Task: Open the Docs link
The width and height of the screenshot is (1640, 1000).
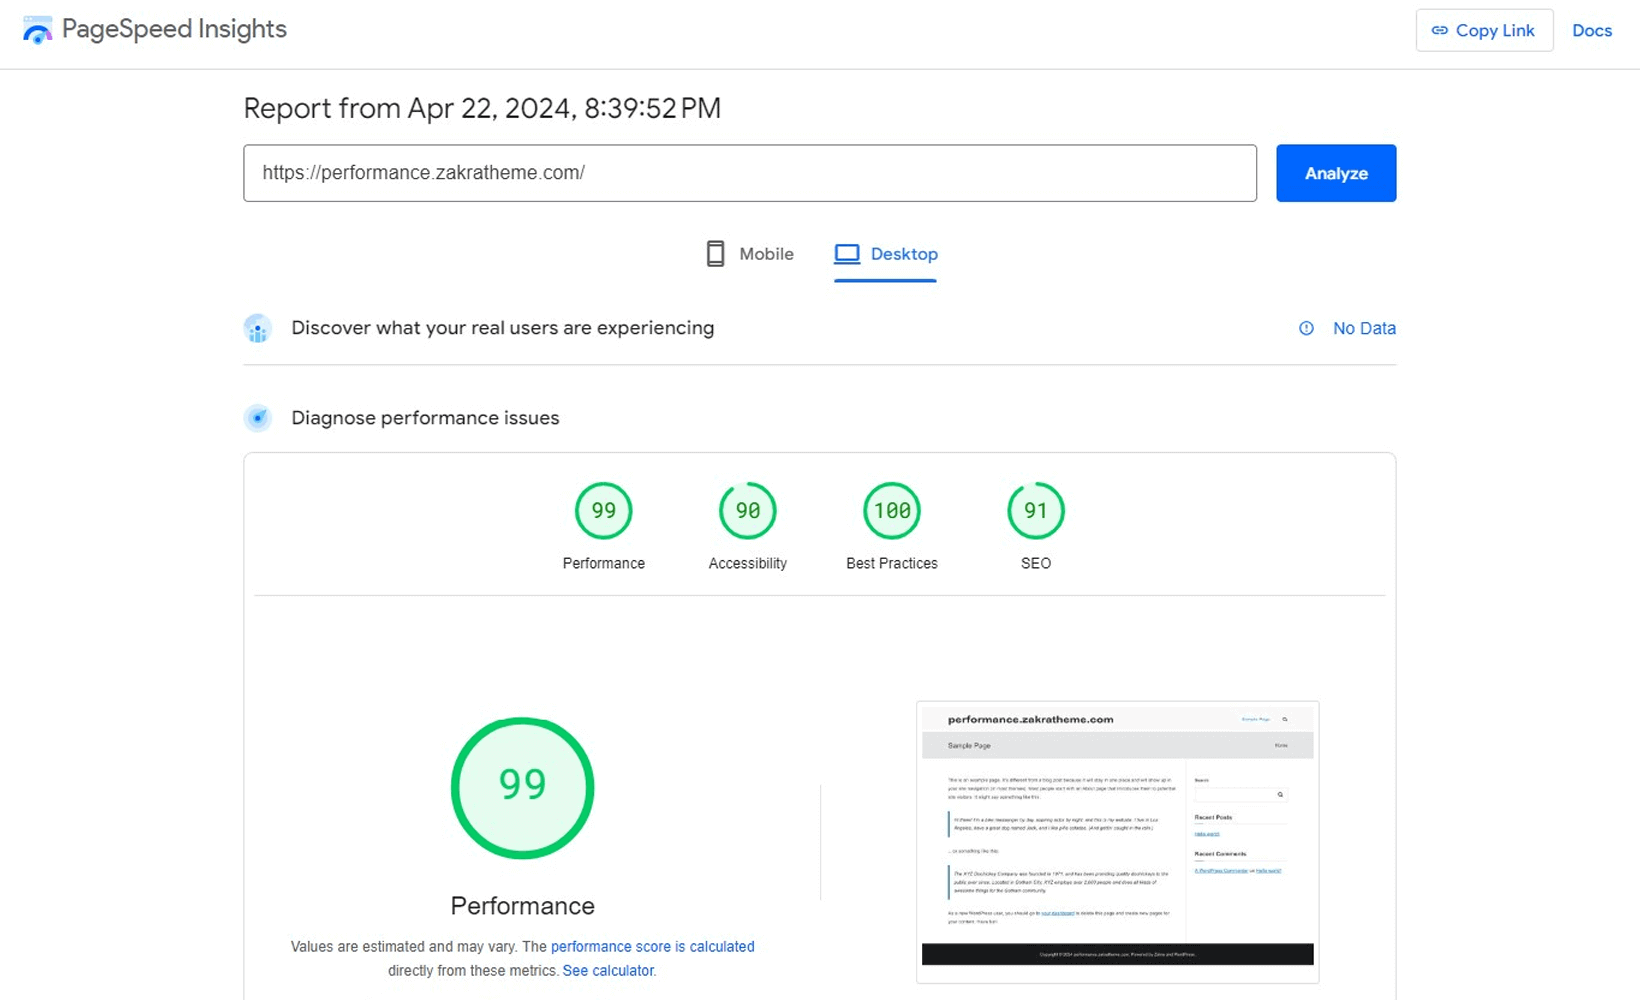Action: click(x=1591, y=30)
